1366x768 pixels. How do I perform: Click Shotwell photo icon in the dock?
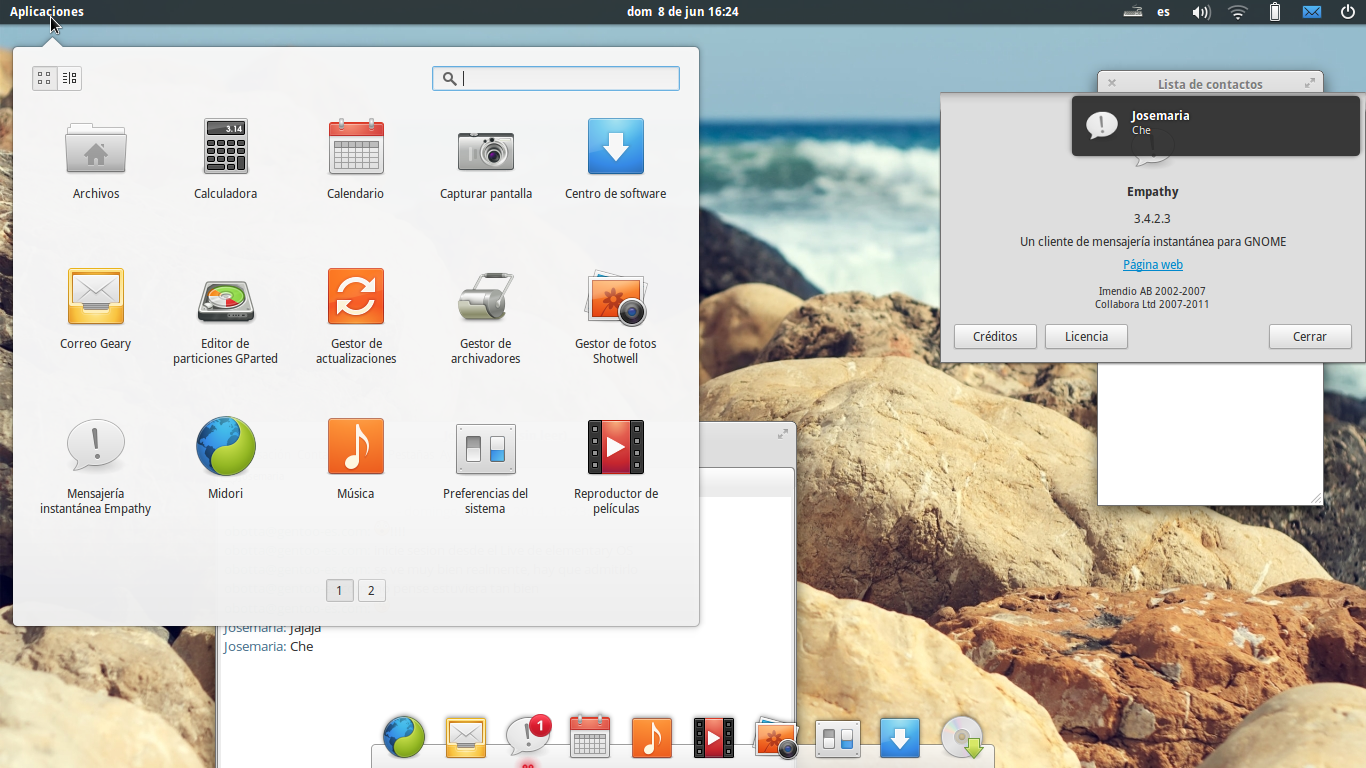tap(776, 738)
